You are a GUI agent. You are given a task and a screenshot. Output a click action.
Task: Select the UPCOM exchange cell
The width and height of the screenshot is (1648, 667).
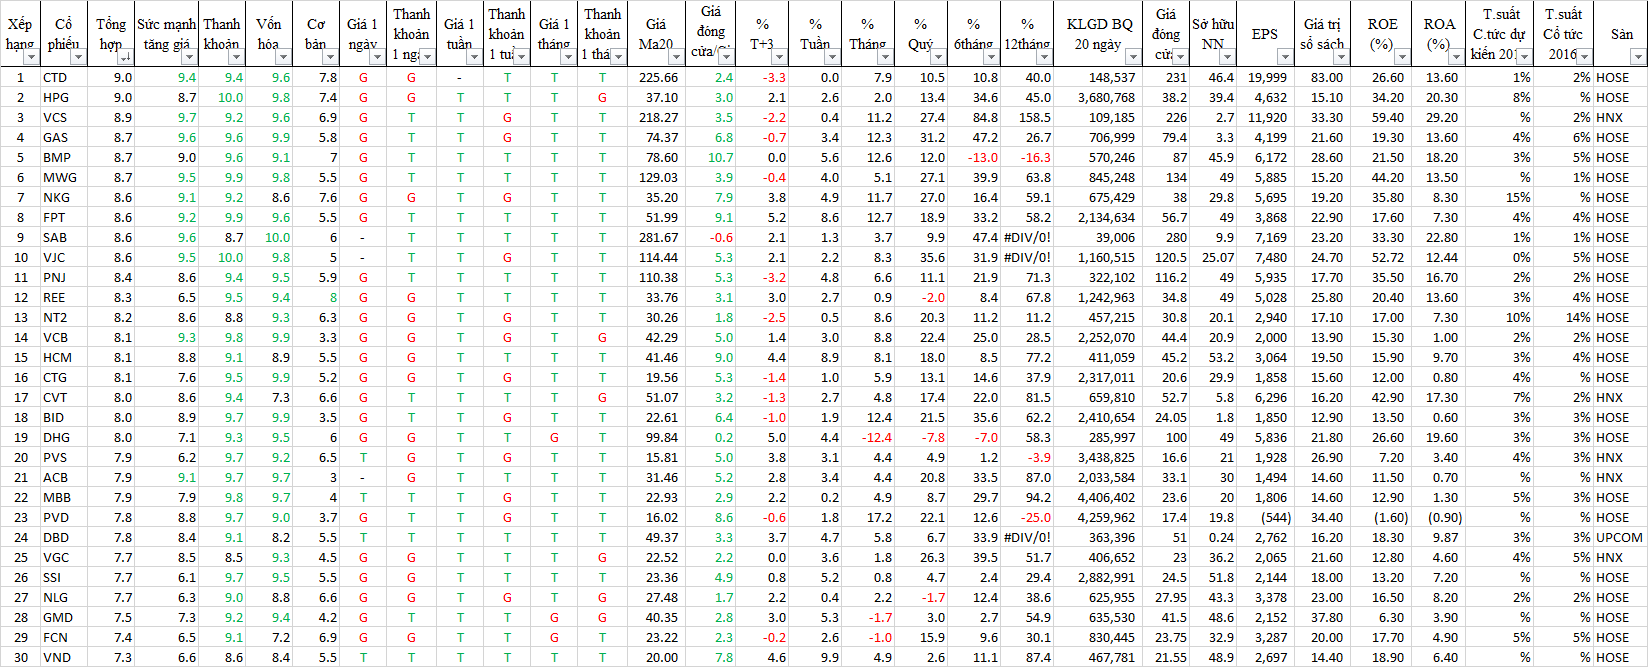1619,537
